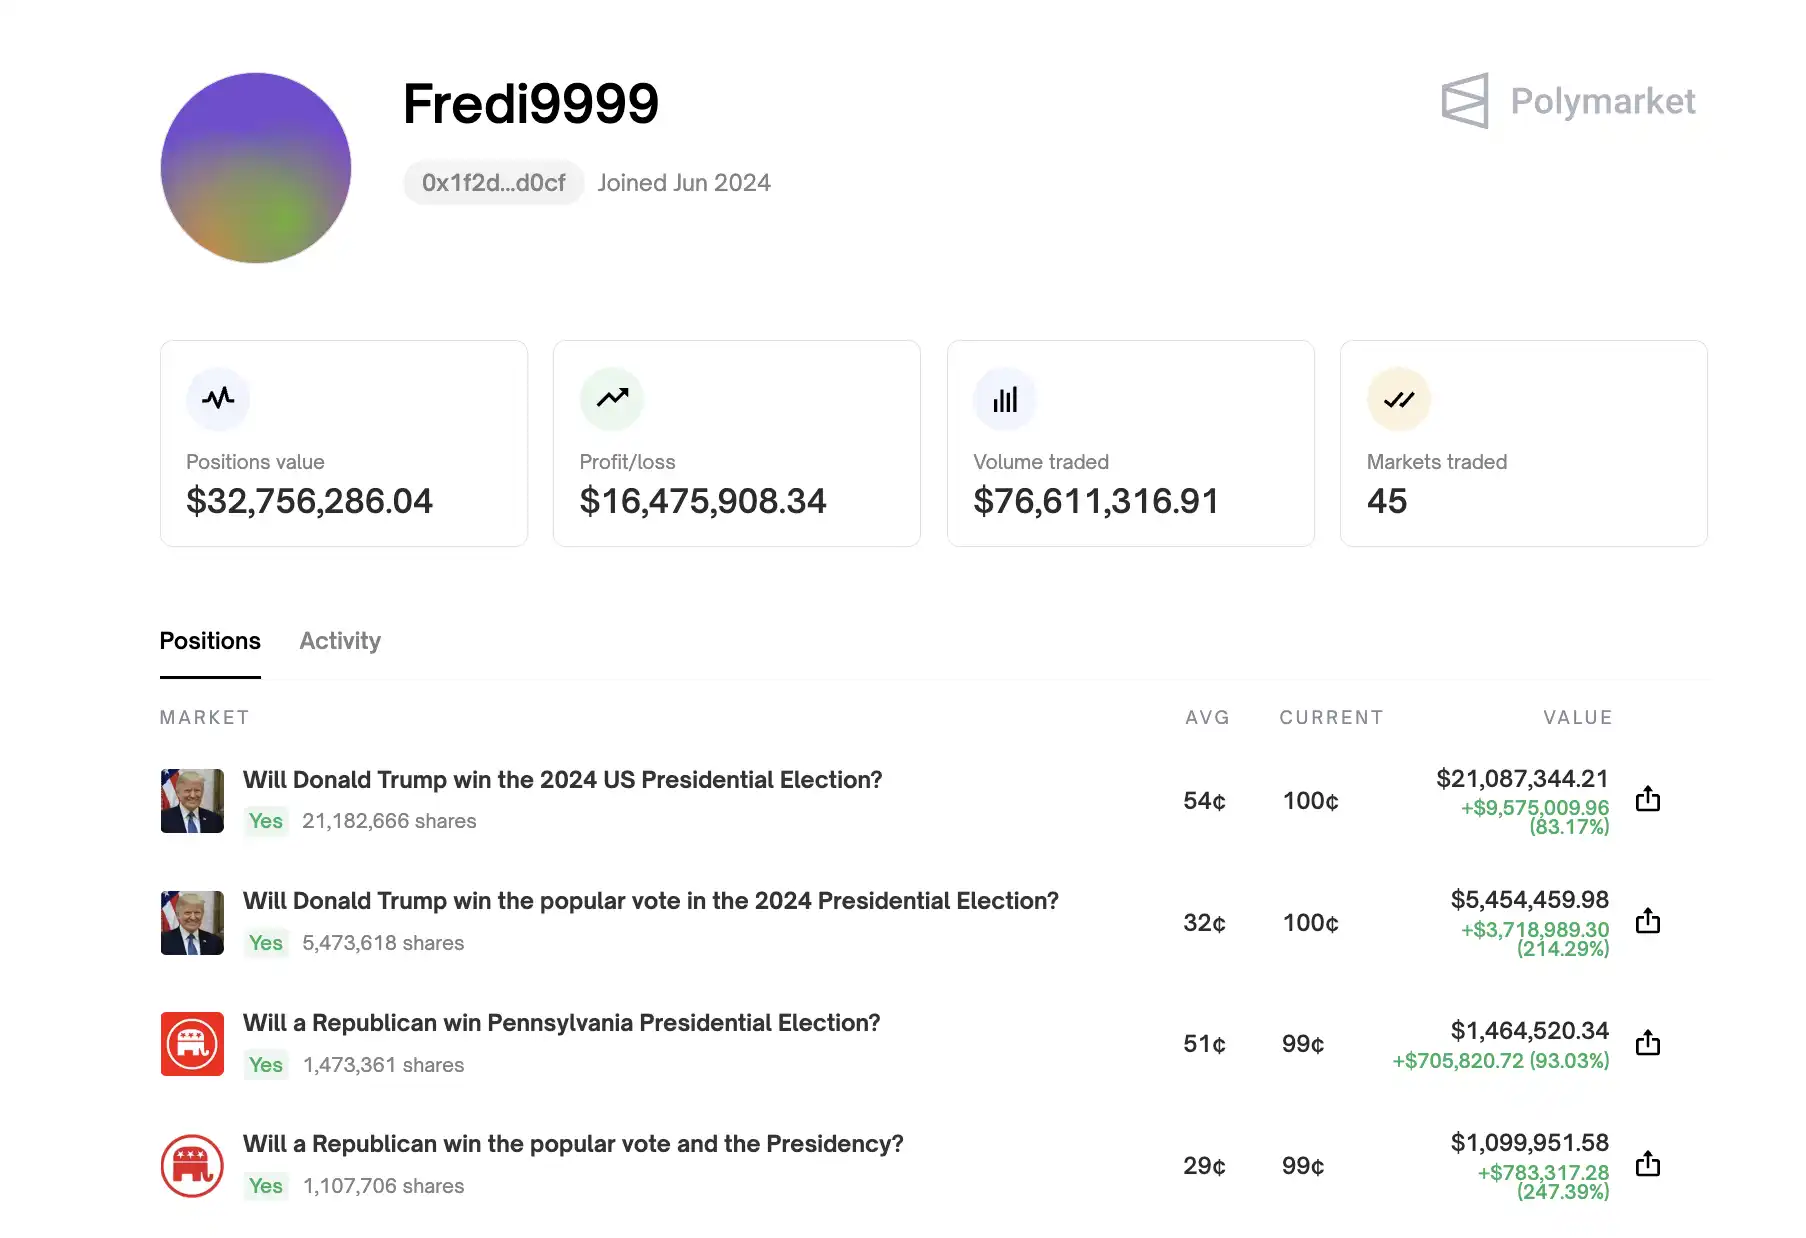Click the Positions value pulse icon

click(x=218, y=398)
